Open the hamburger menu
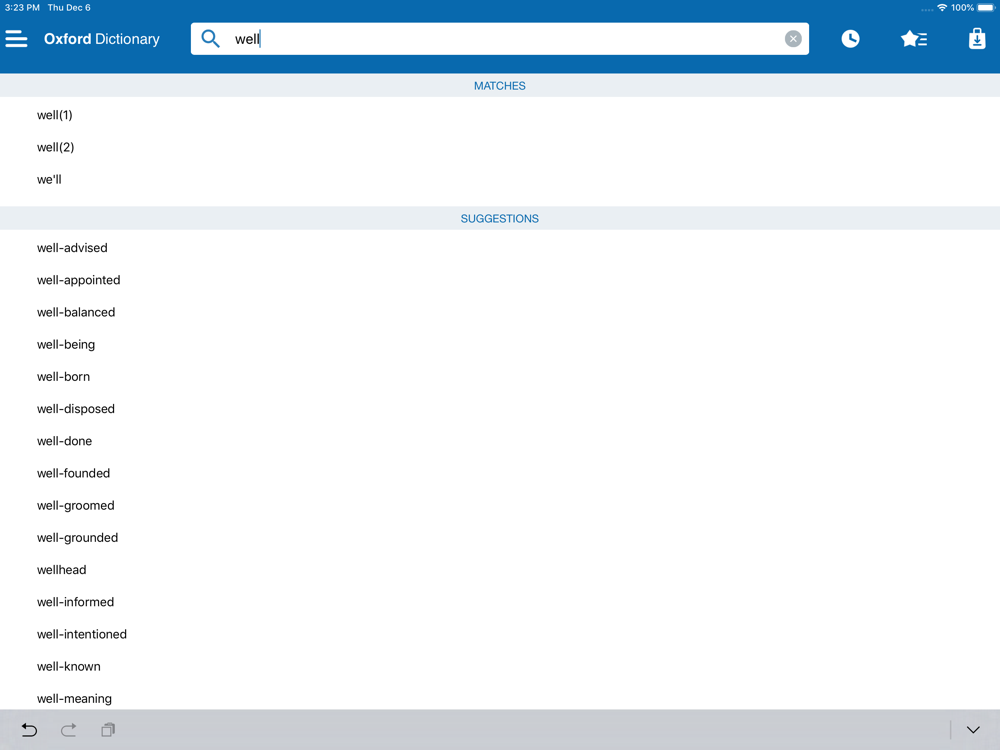This screenshot has width=1000, height=750. (x=17, y=39)
